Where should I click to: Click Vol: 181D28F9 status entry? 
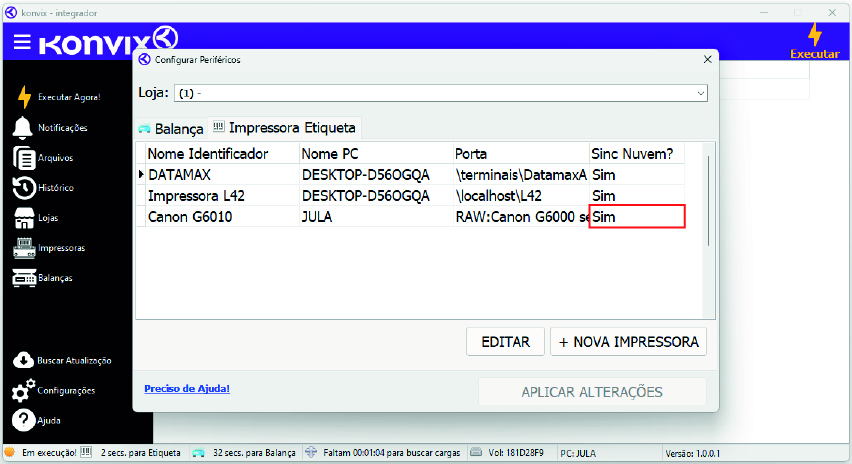pos(515,453)
